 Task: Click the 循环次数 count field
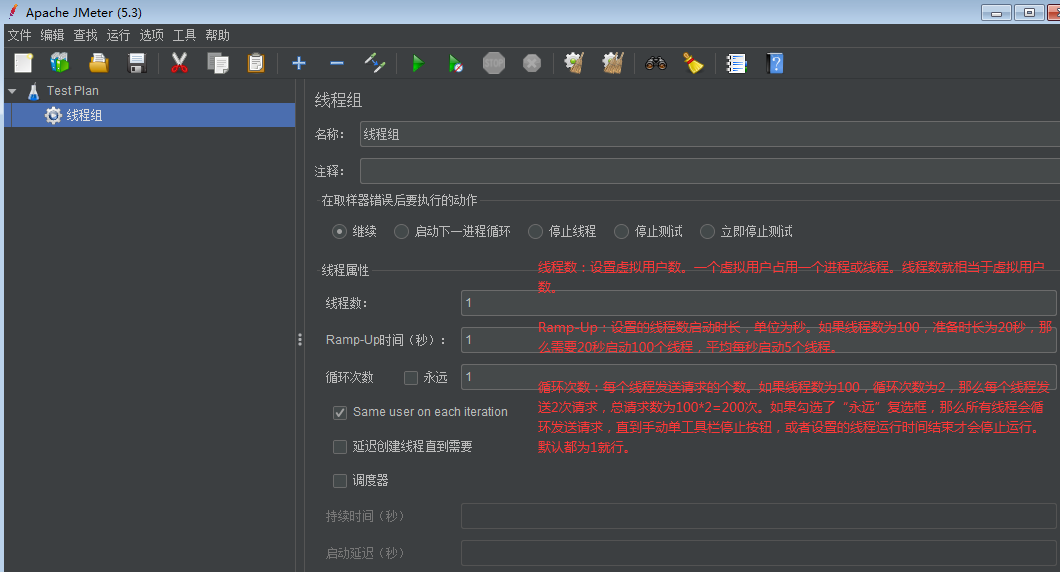coord(758,377)
